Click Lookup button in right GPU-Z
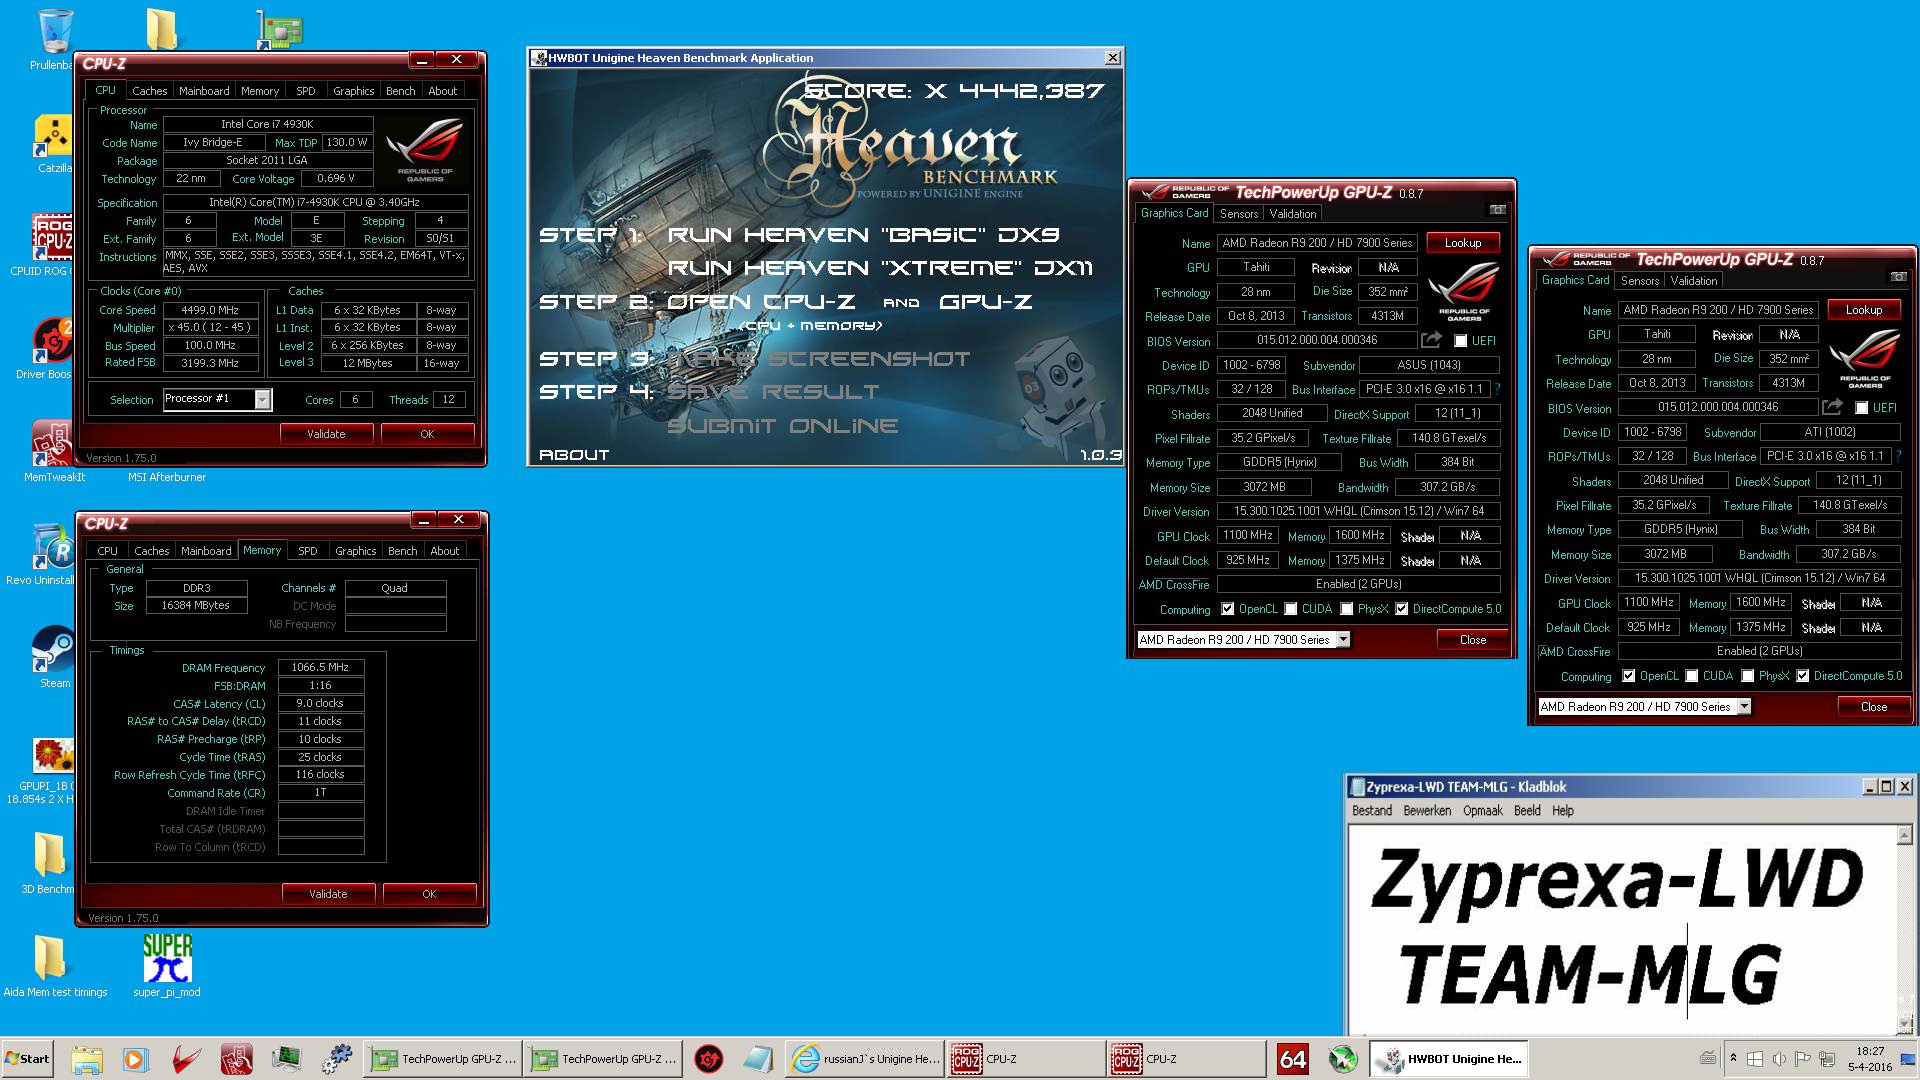Image resolution: width=1920 pixels, height=1080 pixels. (x=1864, y=310)
